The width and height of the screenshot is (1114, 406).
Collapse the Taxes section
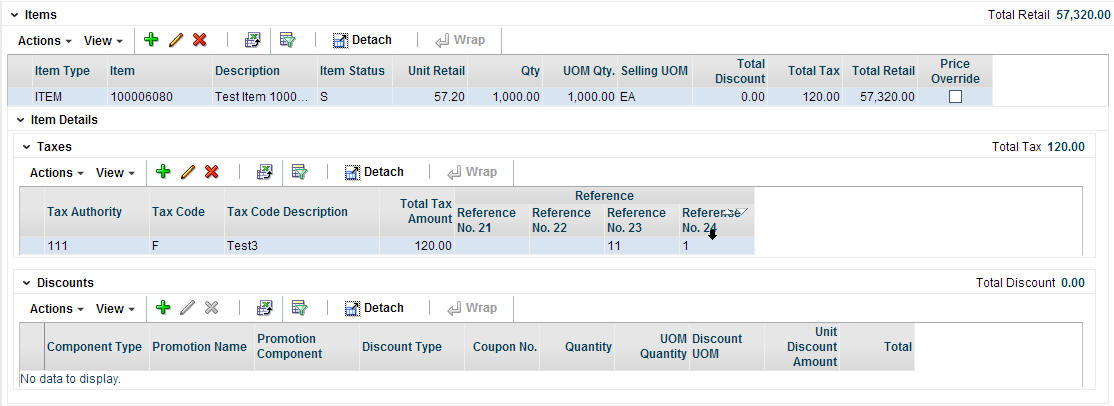[x=27, y=147]
